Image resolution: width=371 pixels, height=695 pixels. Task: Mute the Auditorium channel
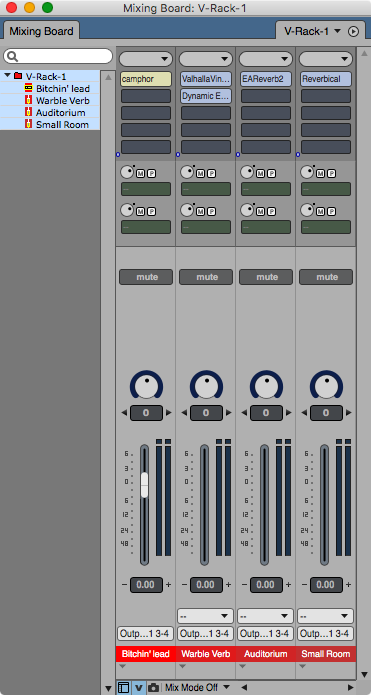(x=266, y=277)
